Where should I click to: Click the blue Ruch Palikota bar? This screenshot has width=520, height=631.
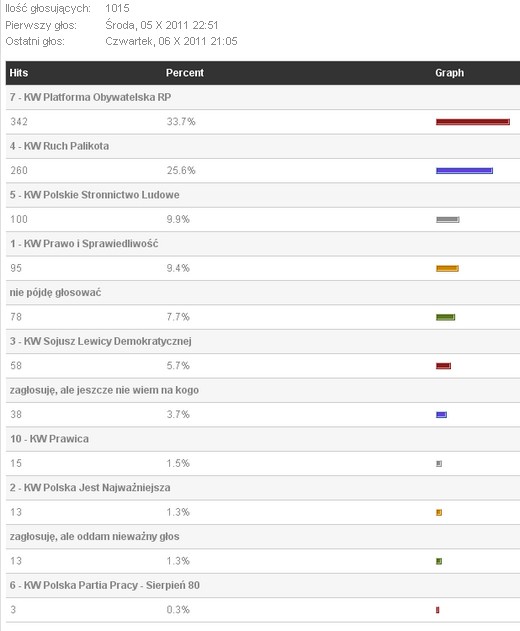[x=464, y=171]
